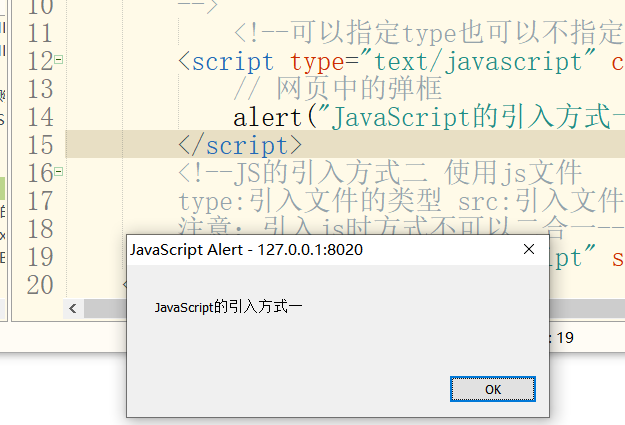Click line number 15 in the gutter
The height and width of the screenshot is (425, 625).
click(40, 145)
